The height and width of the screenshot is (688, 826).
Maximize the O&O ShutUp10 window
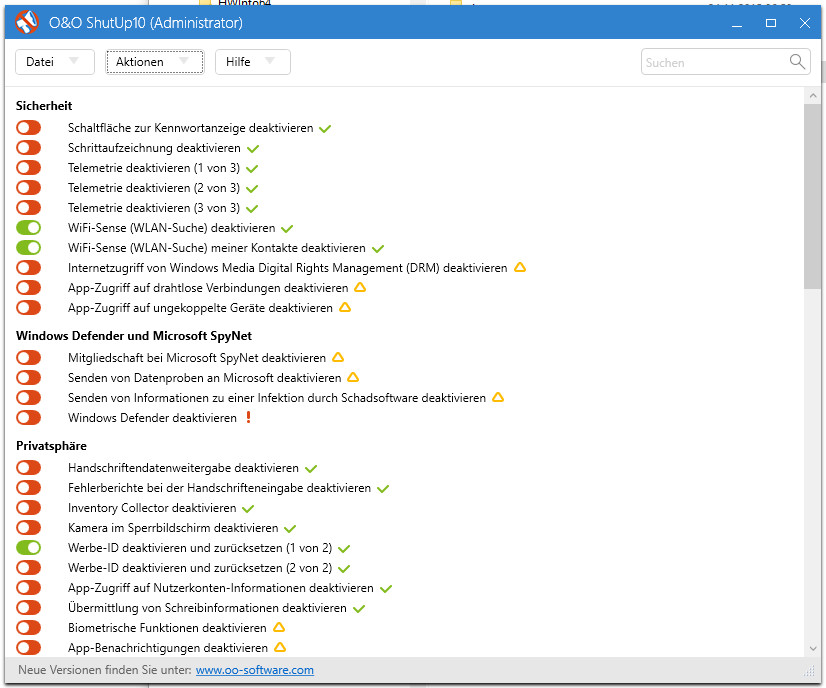pos(771,23)
